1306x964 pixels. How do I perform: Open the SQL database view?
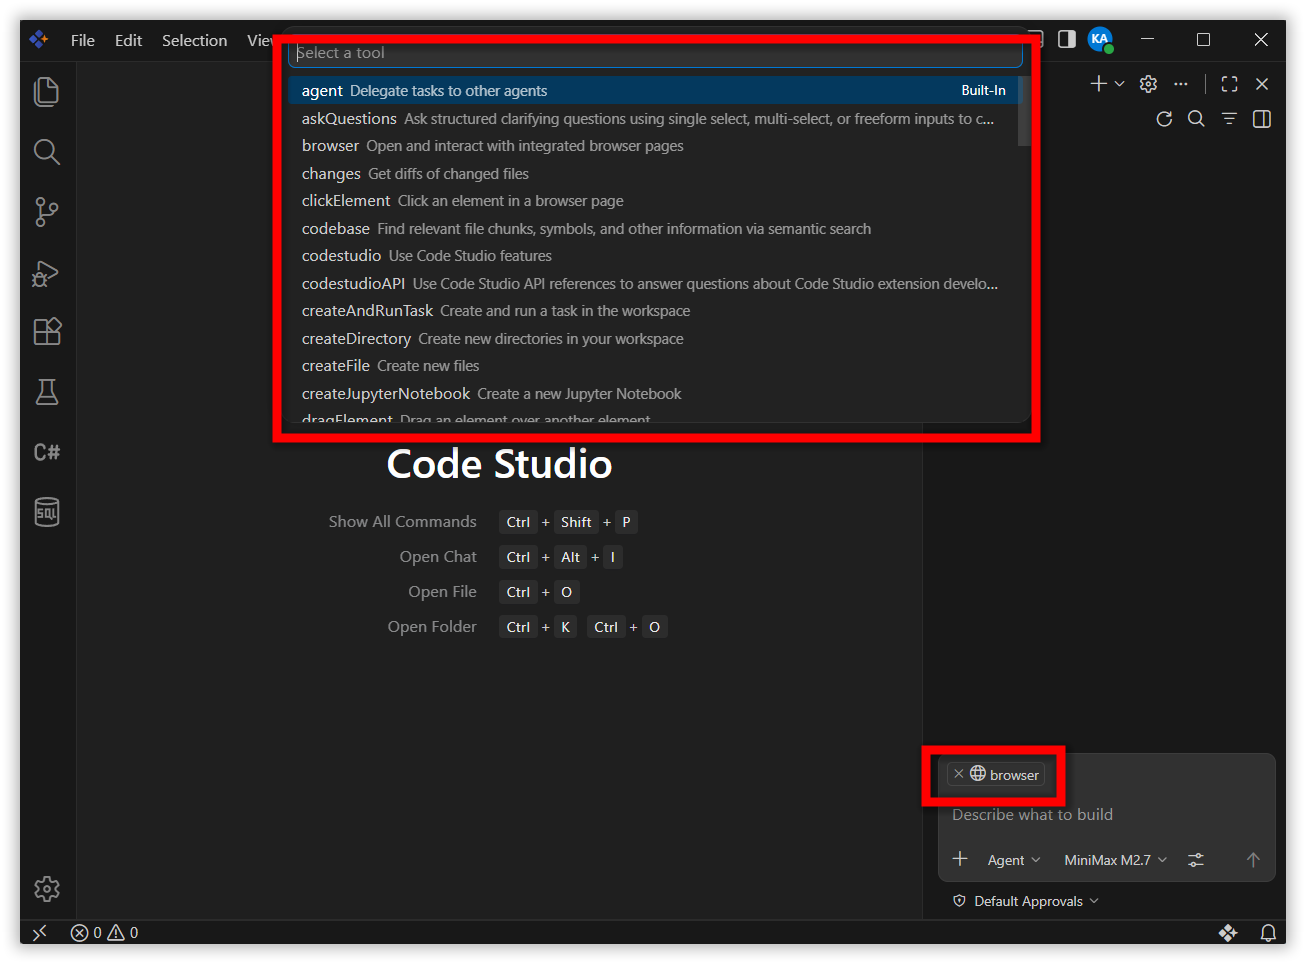[47, 512]
